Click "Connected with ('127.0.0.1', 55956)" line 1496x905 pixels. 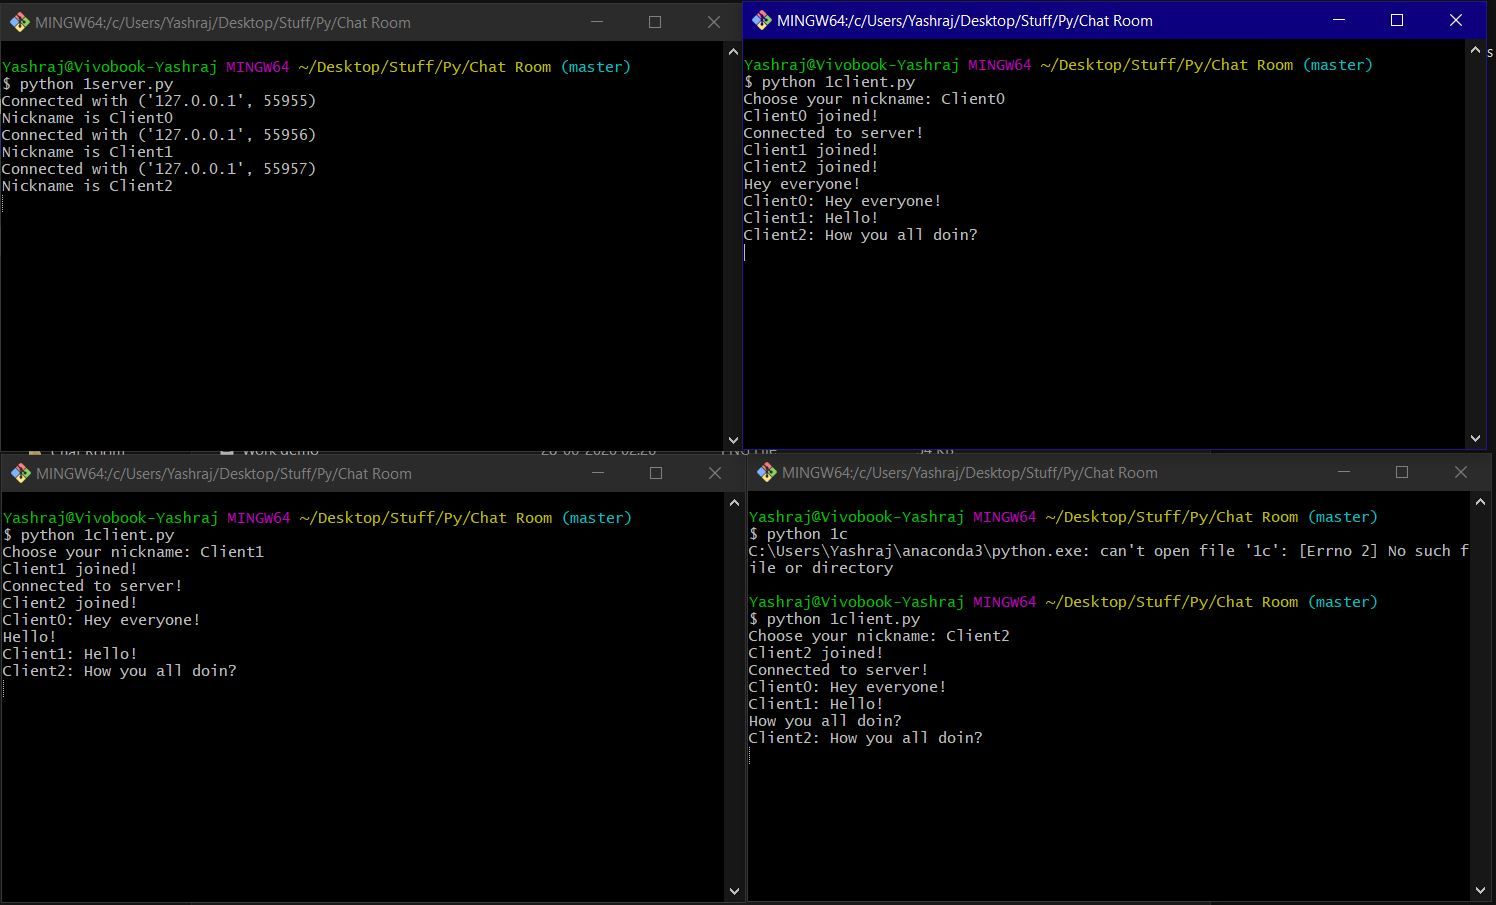159,135
